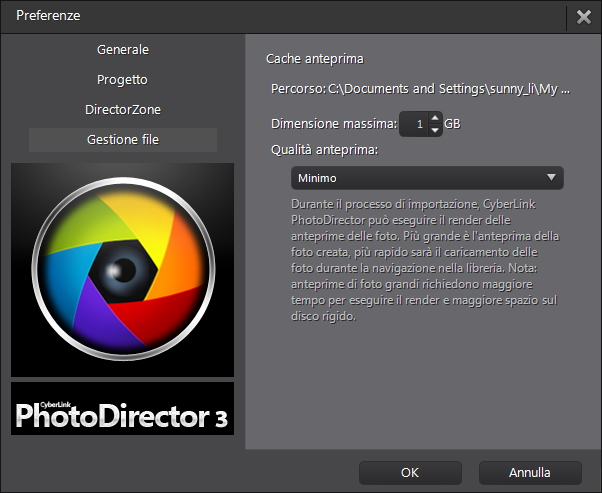
Task: Confirm preferences with the OK button
Action: click(410, 473)
